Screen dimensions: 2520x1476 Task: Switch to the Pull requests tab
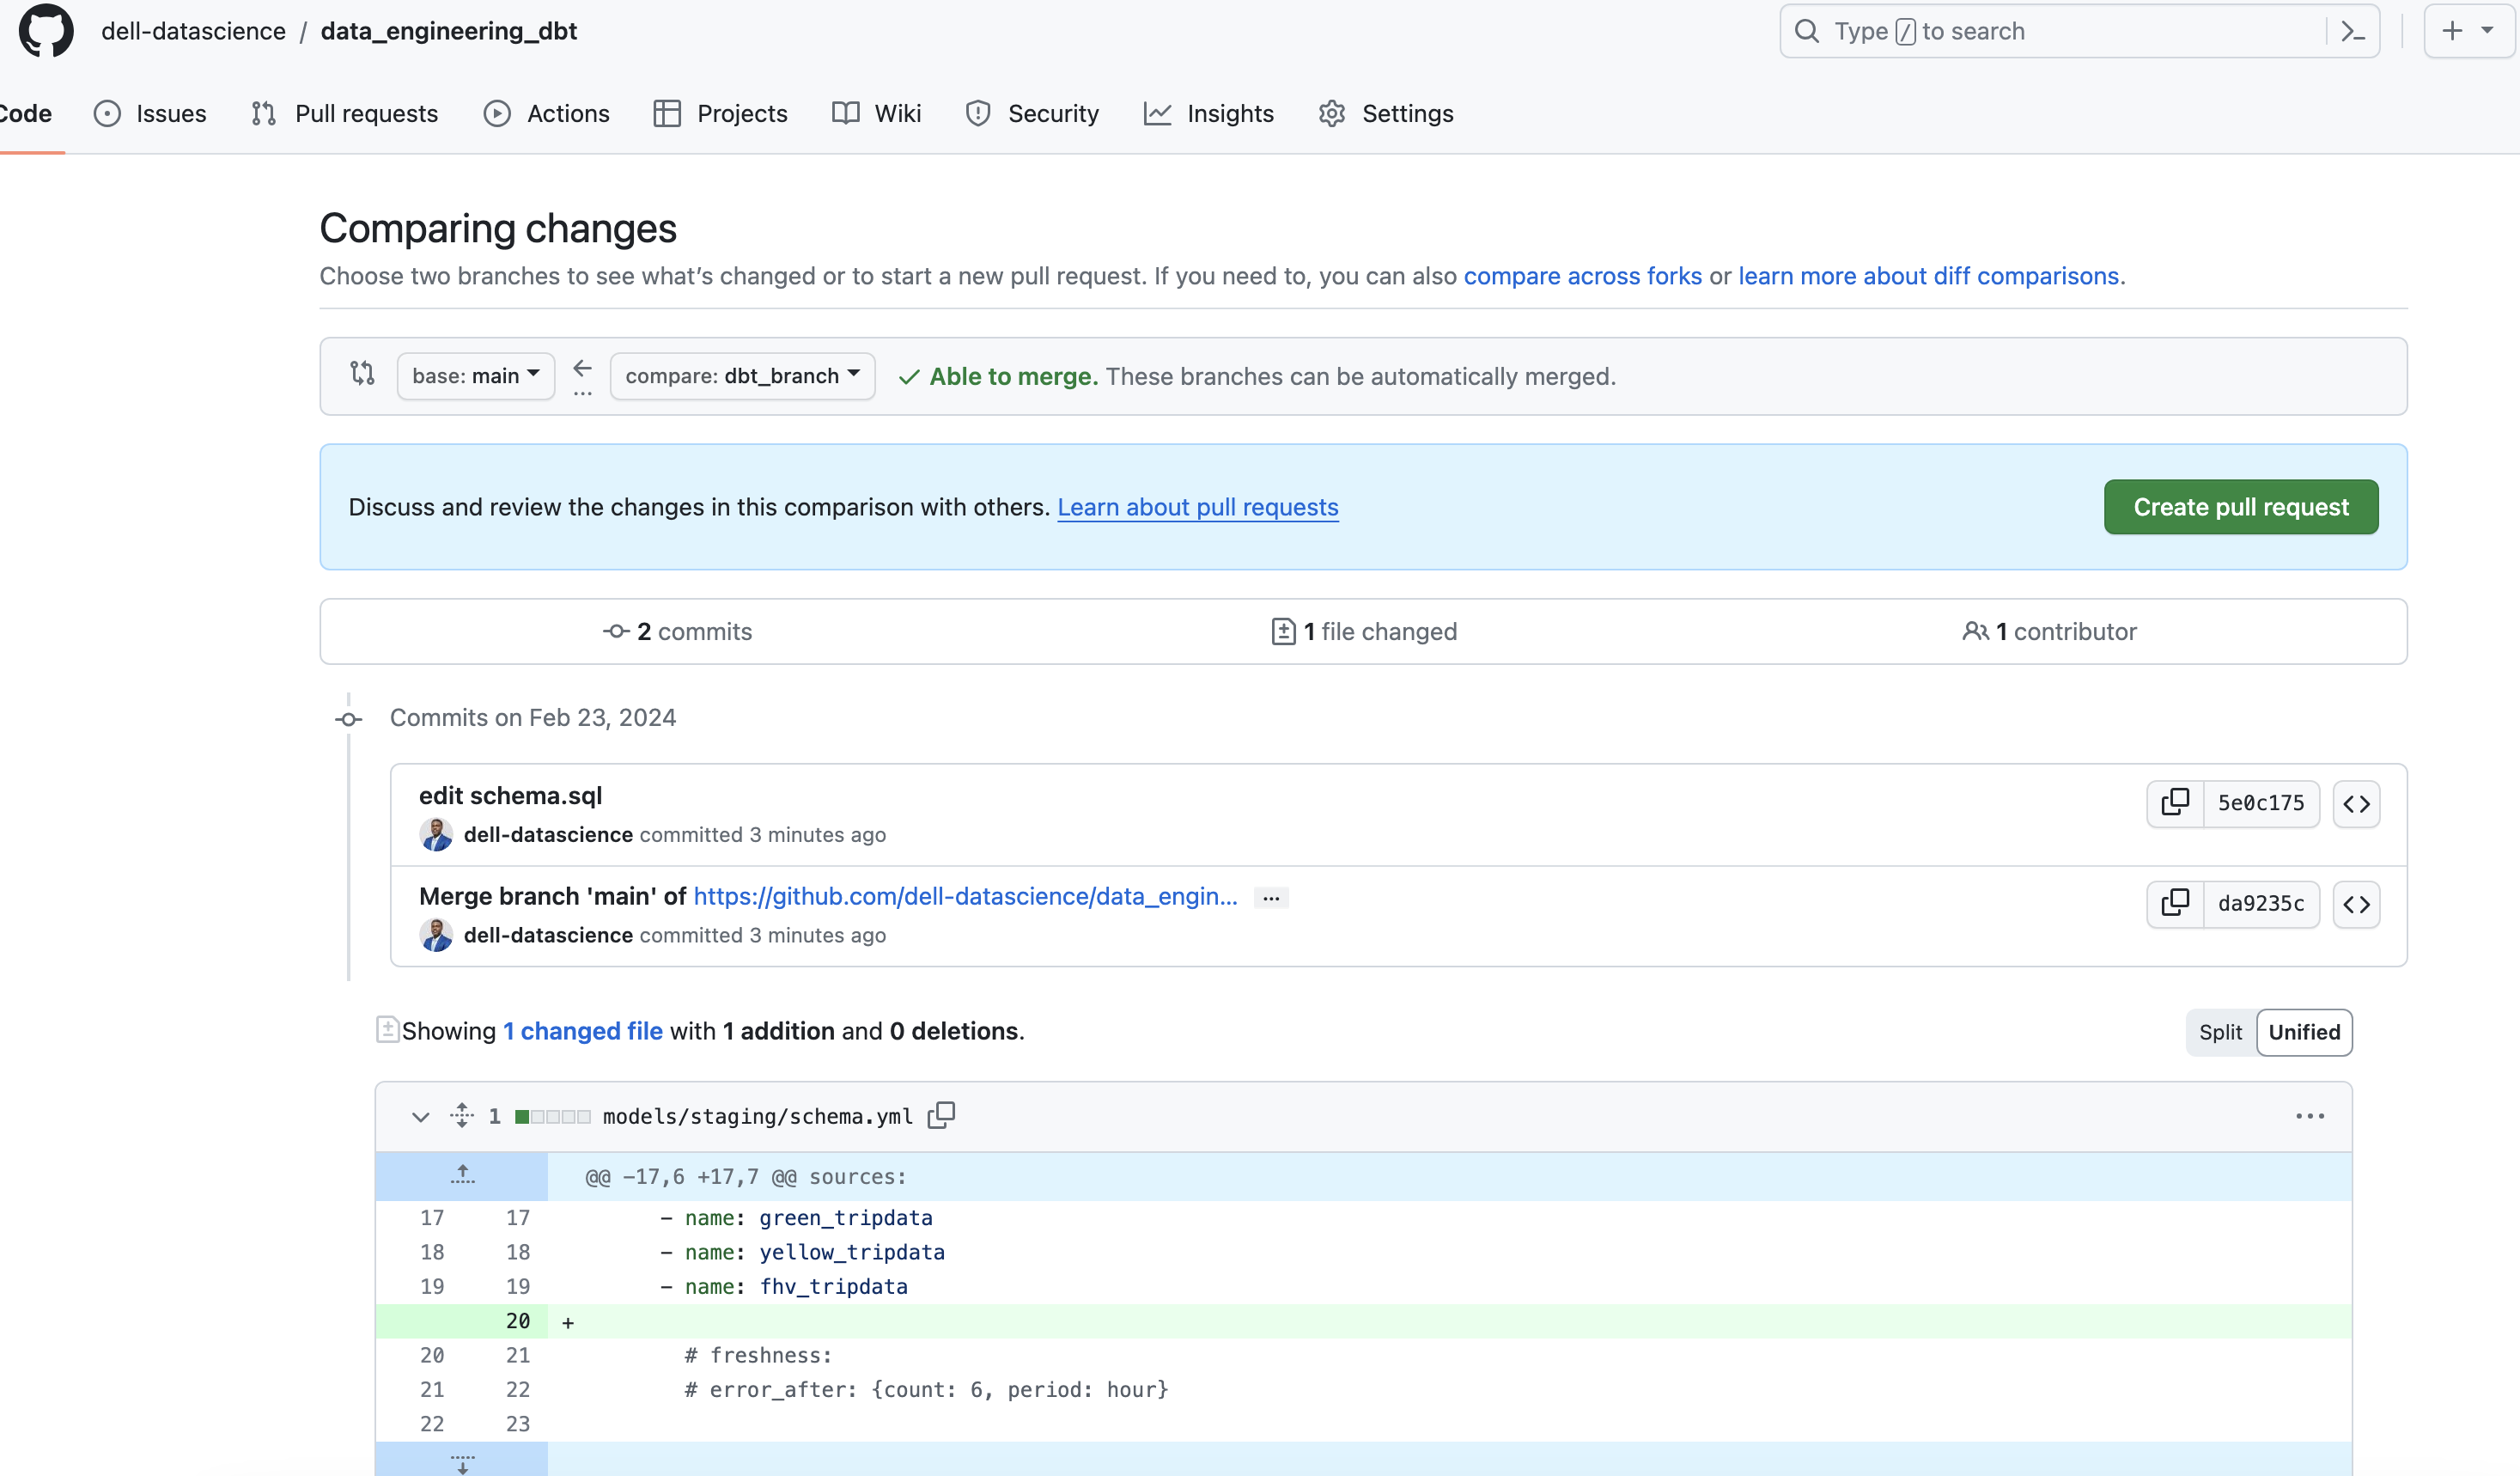pyautogui.click(x=345, y=114)
